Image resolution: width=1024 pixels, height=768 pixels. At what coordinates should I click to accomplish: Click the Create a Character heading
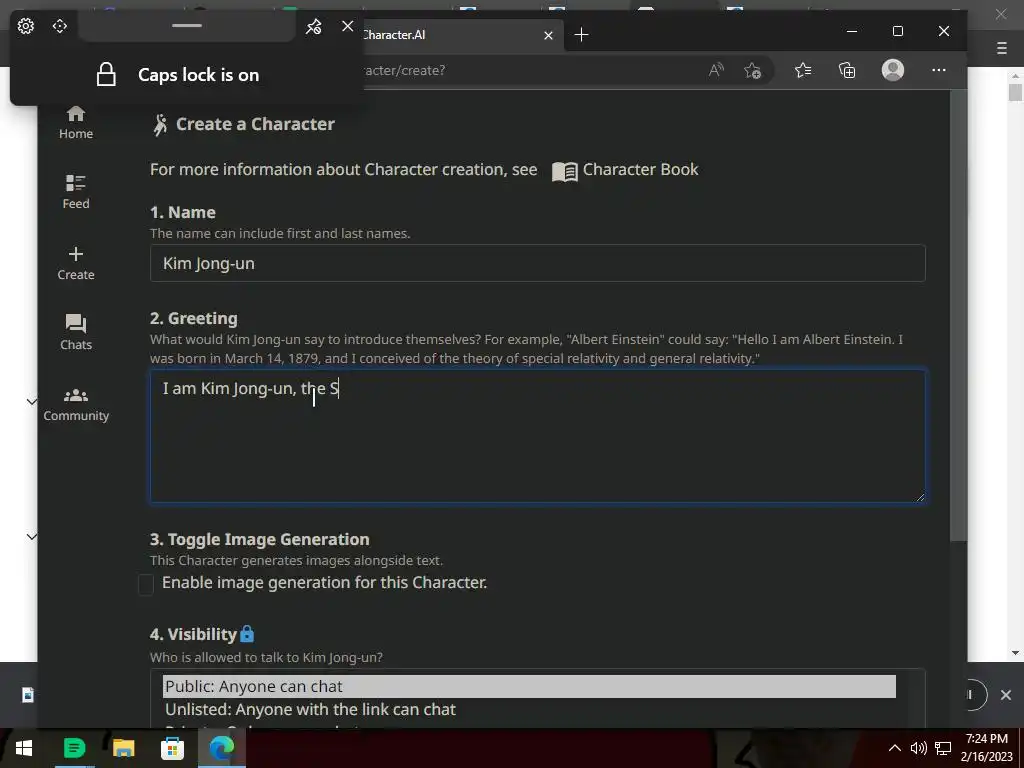click(255, 124)
